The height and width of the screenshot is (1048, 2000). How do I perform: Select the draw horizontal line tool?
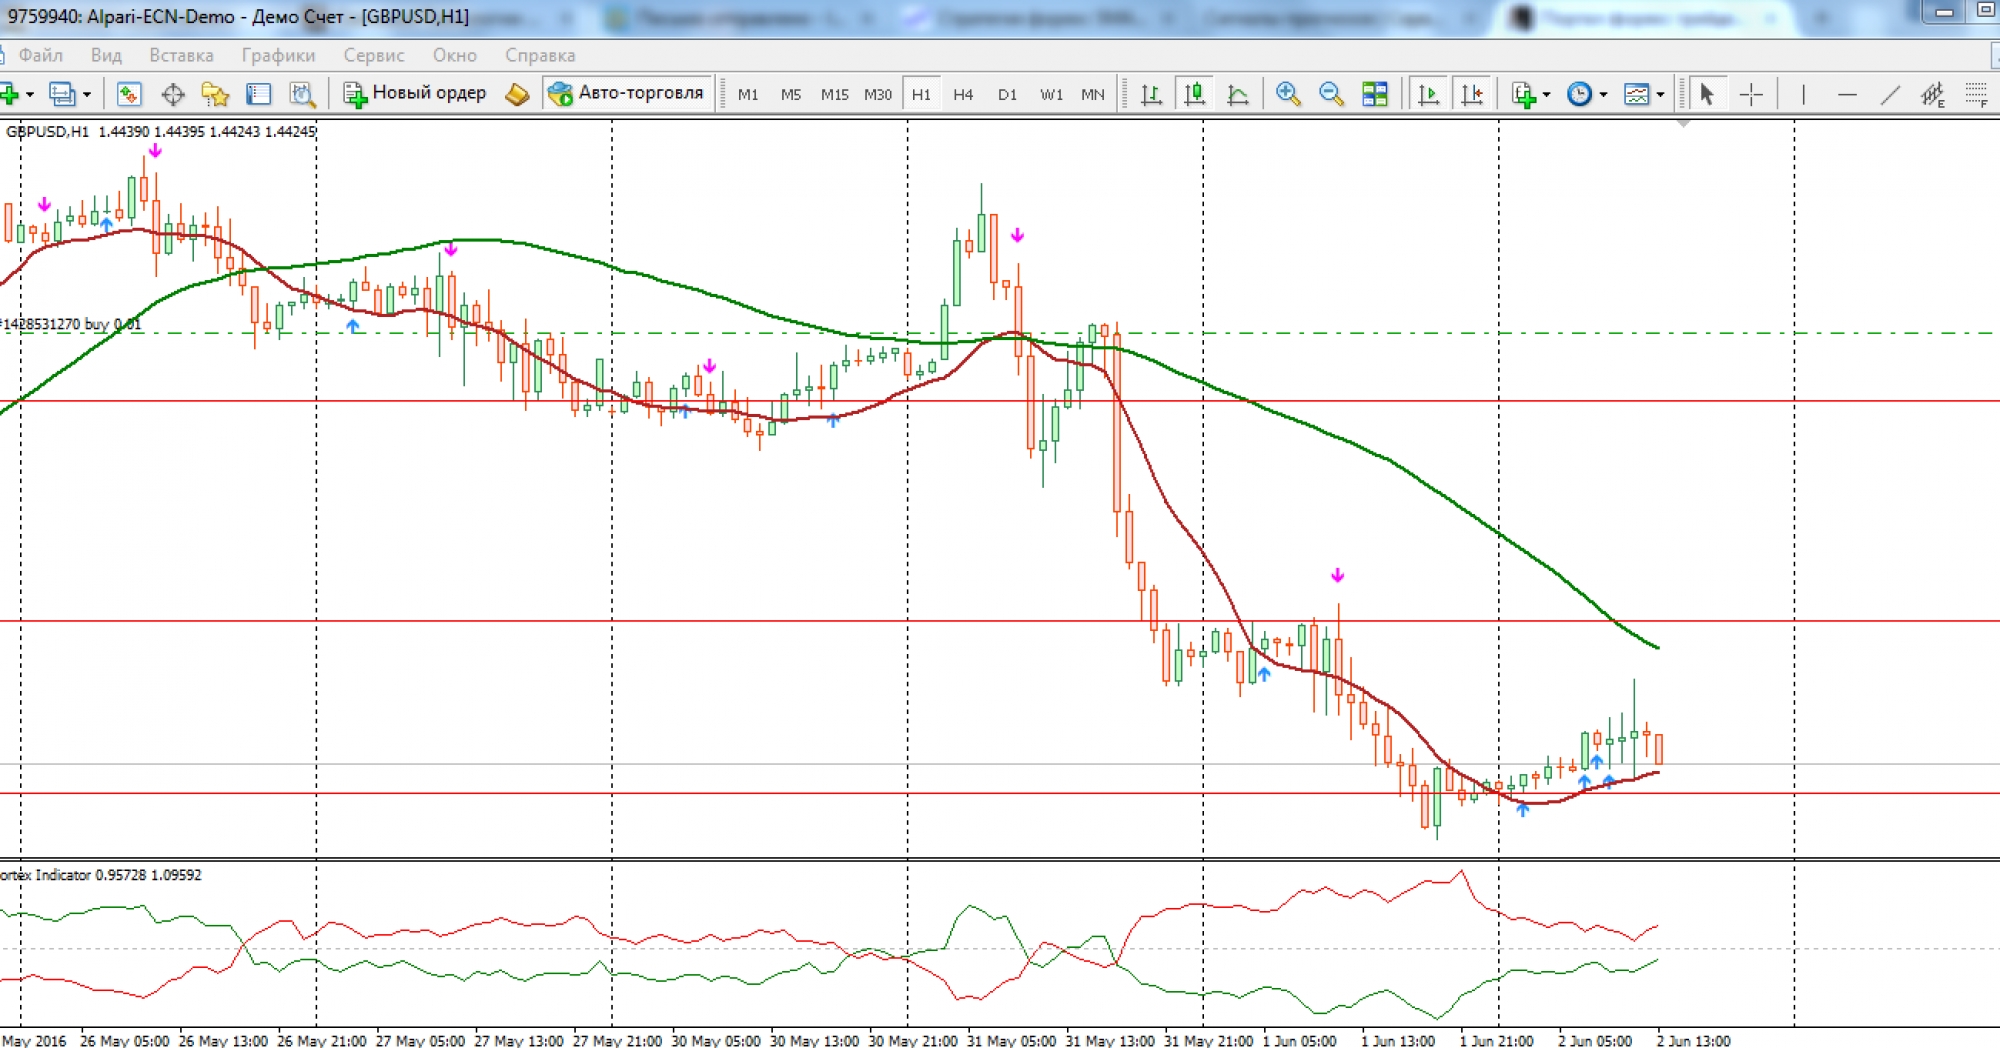click(x=1846, y=95)
